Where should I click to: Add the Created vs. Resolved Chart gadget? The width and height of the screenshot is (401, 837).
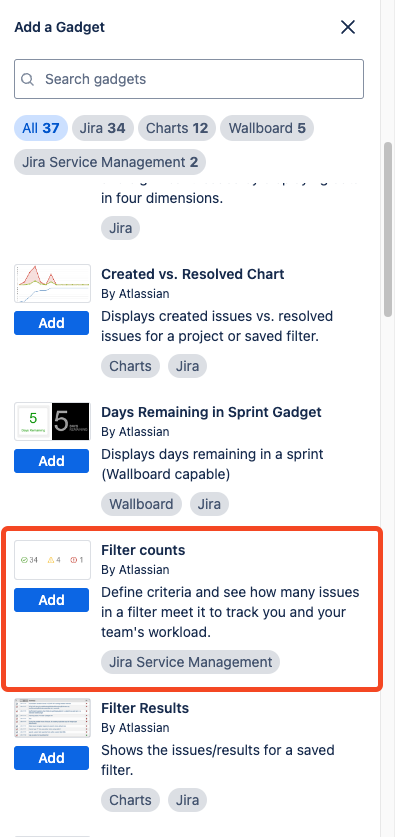pyautogui.click(x=51, y=323)
